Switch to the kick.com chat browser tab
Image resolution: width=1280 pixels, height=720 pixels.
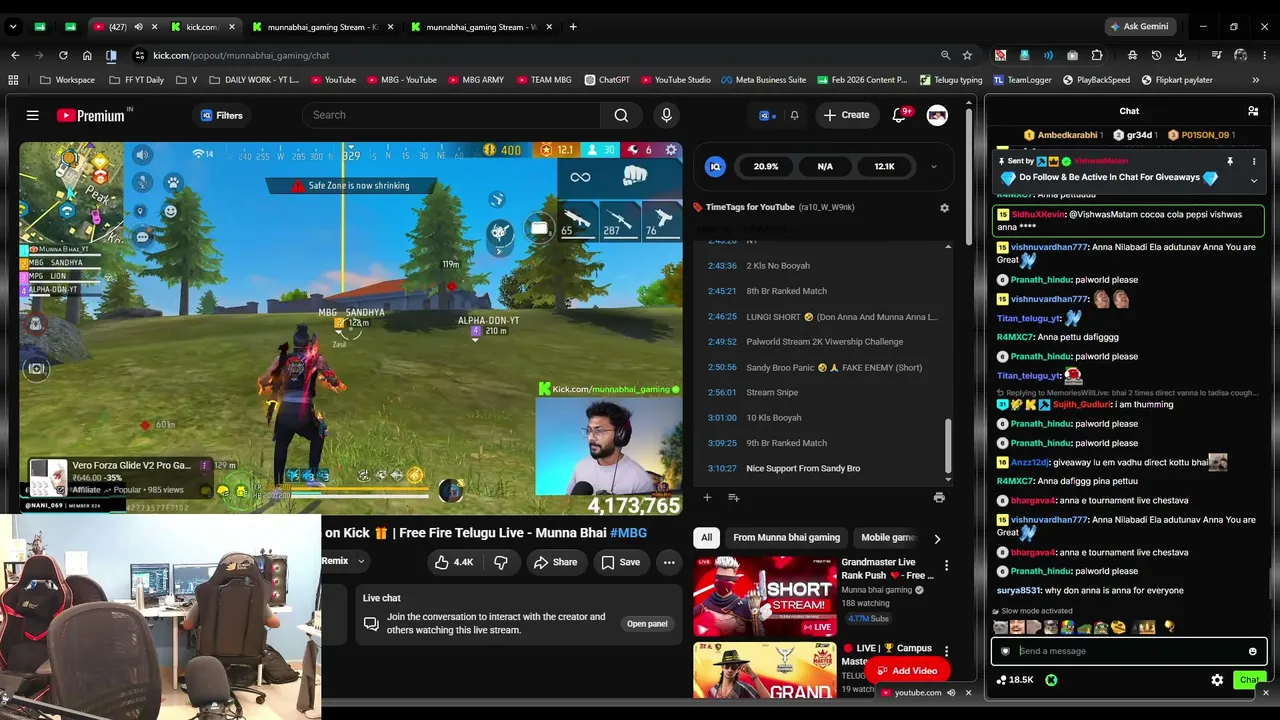point(202,27)
